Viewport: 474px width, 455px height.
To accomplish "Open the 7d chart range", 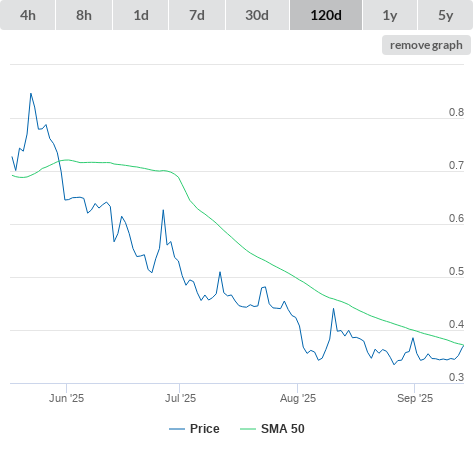I will pyautogui.click(x=197, y=15).
